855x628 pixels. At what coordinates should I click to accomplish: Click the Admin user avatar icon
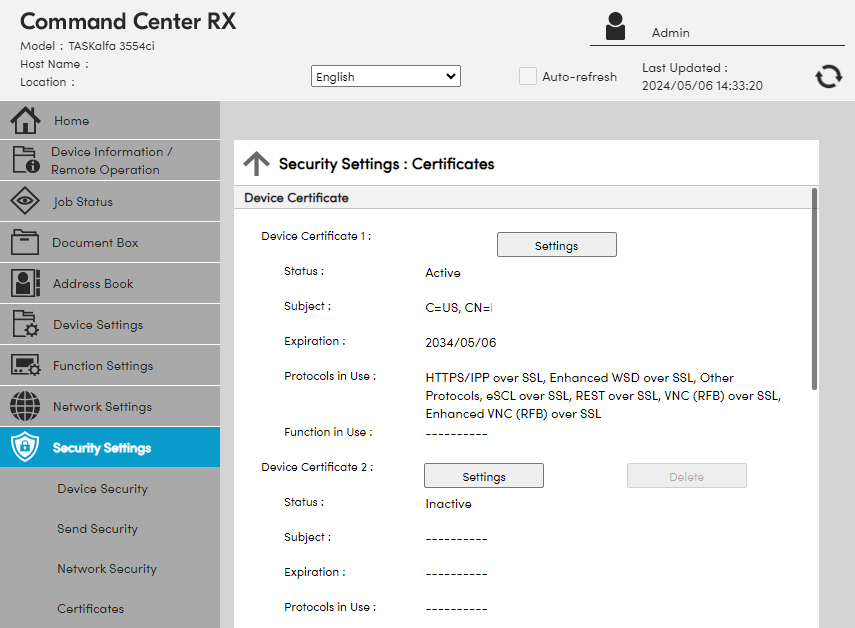coord(615,26)
